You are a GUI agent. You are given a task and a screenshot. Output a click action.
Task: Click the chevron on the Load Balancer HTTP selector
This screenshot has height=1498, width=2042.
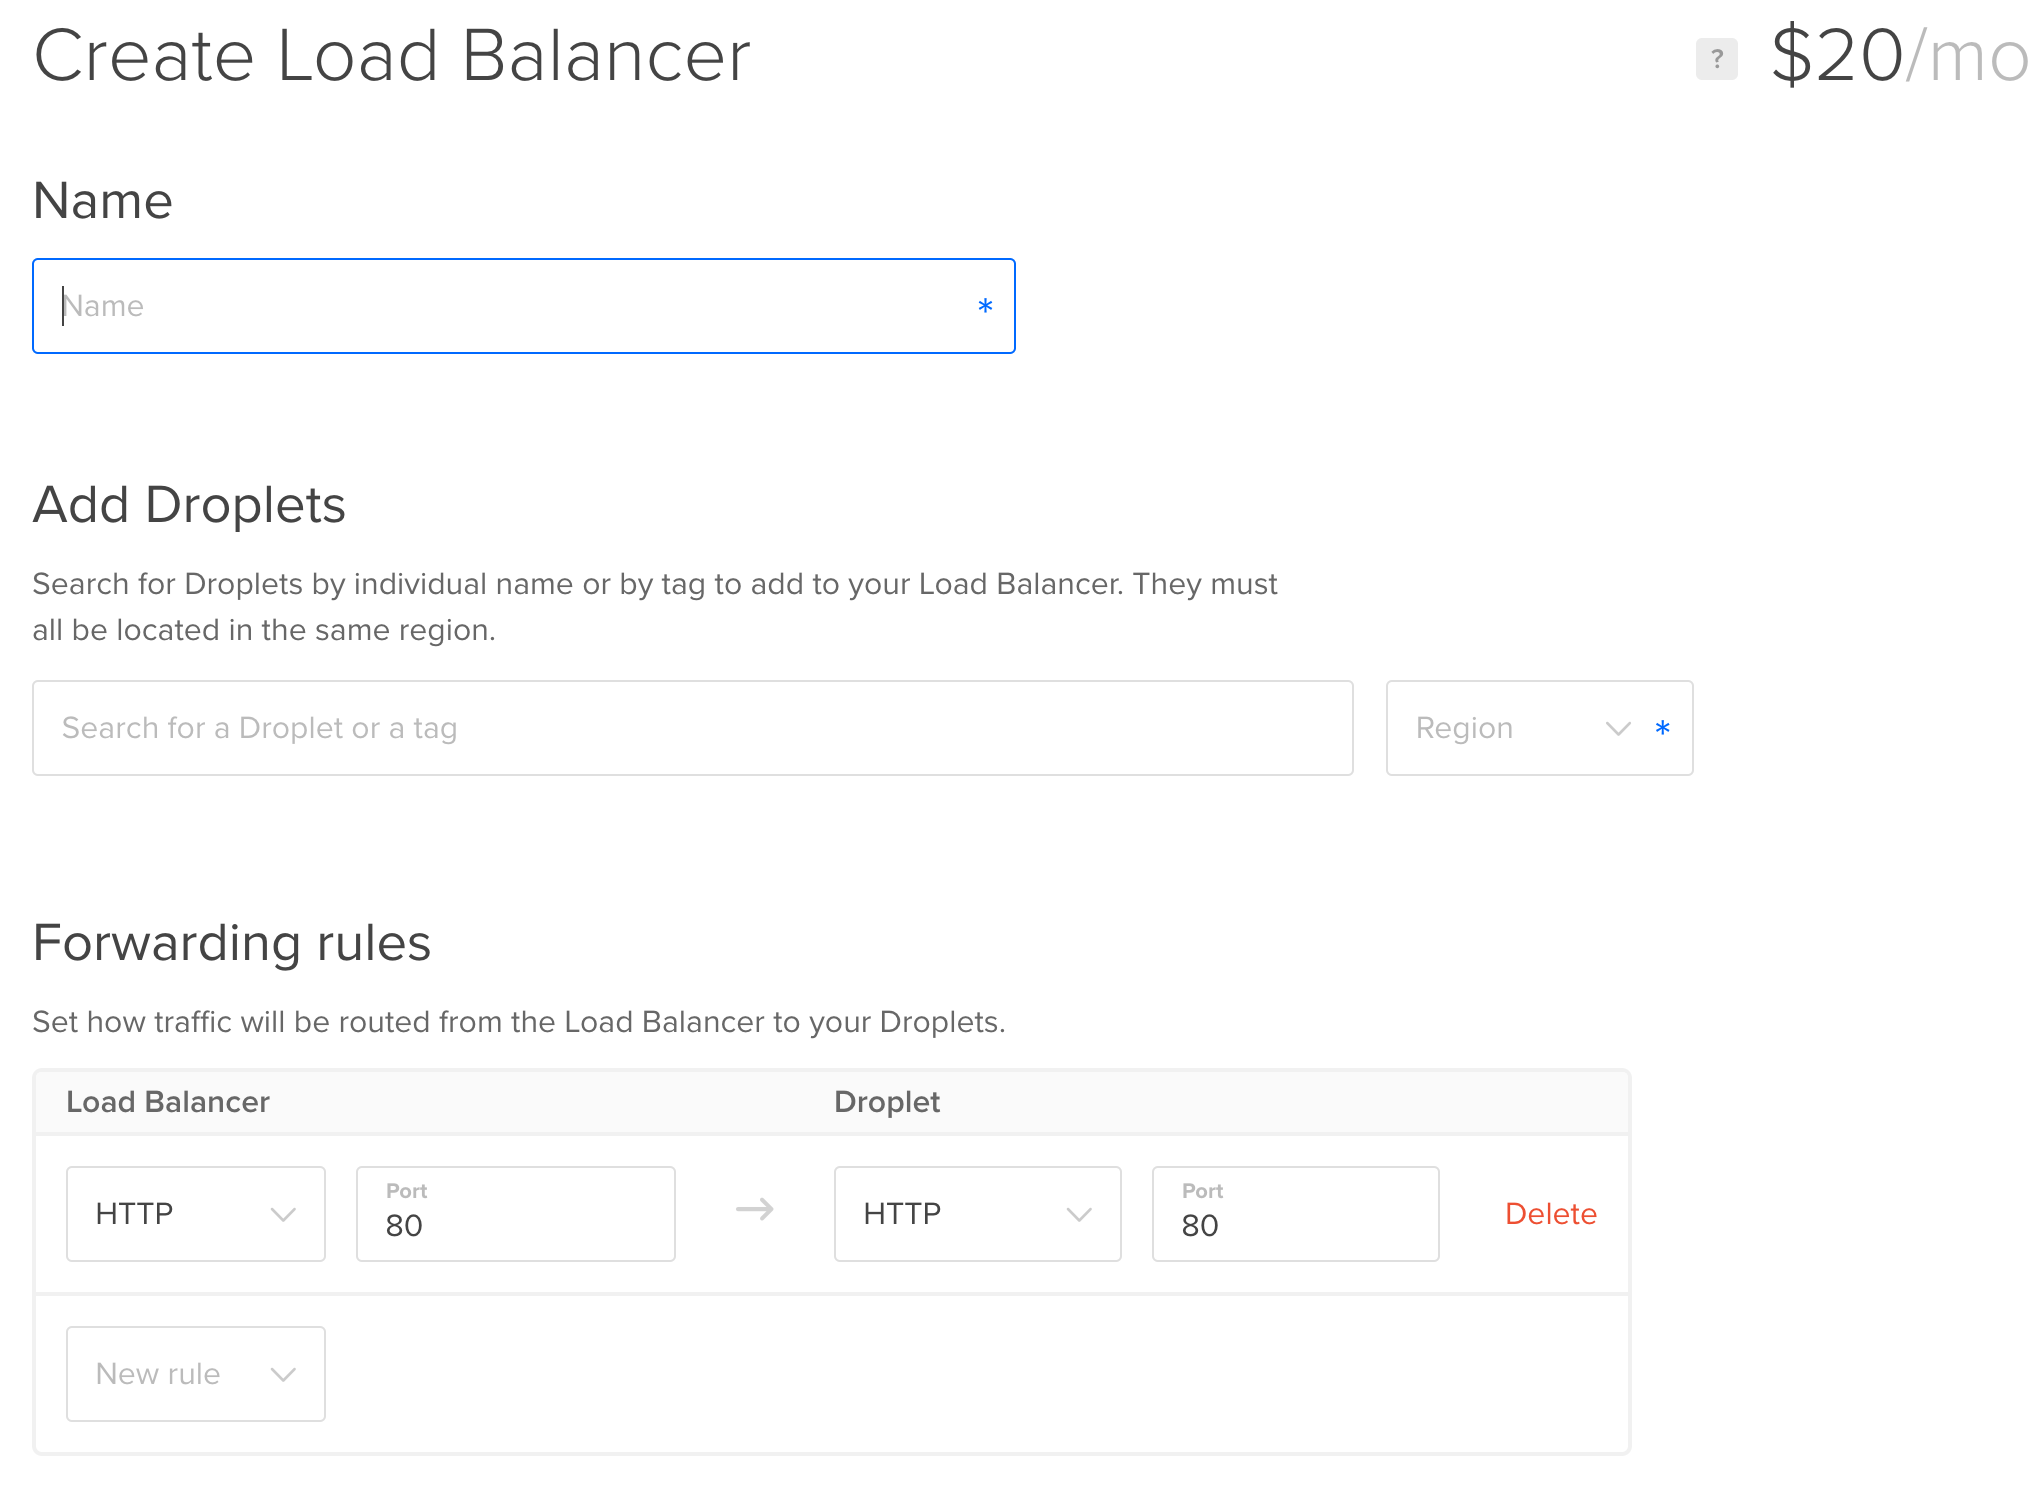click(x=285, y=1213)
